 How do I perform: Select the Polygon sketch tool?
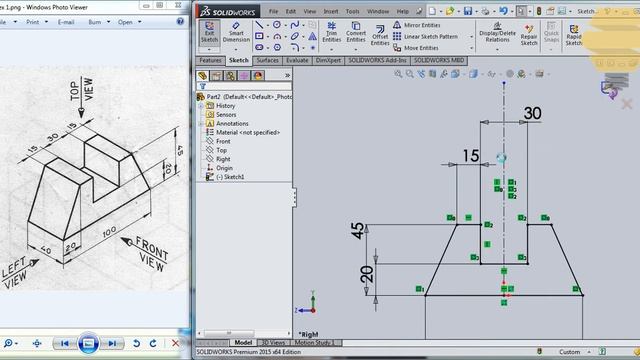click(x=277, y=47)
